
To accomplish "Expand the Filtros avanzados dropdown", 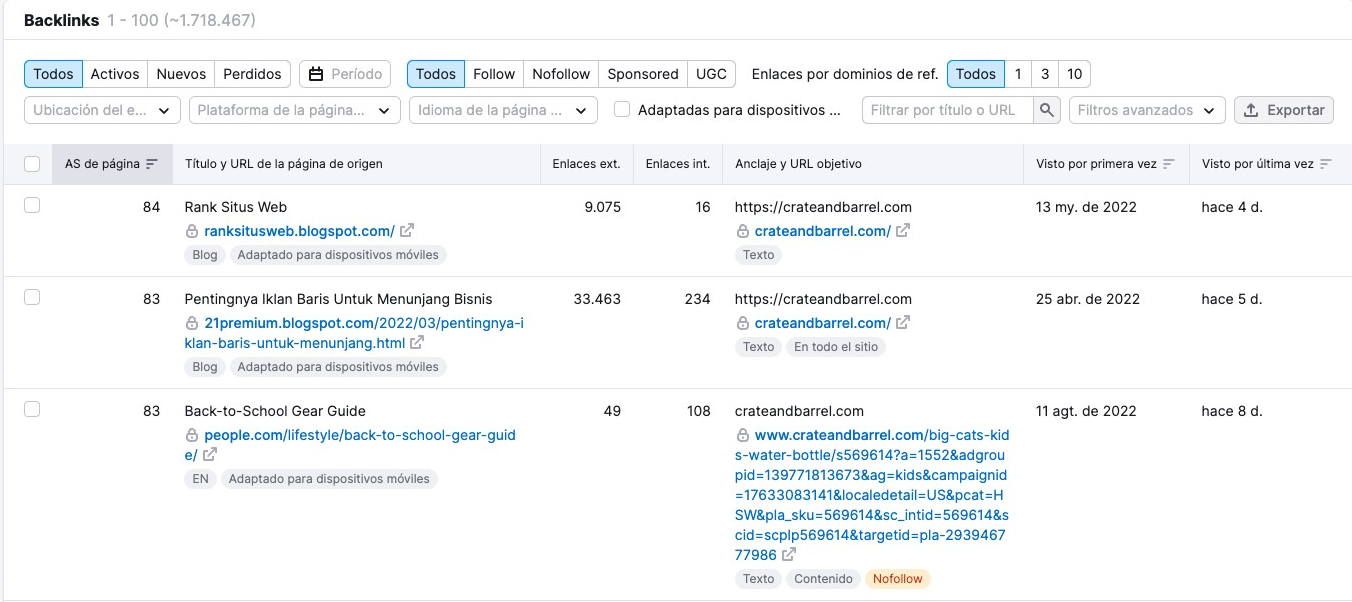I will click(1147, 110).
